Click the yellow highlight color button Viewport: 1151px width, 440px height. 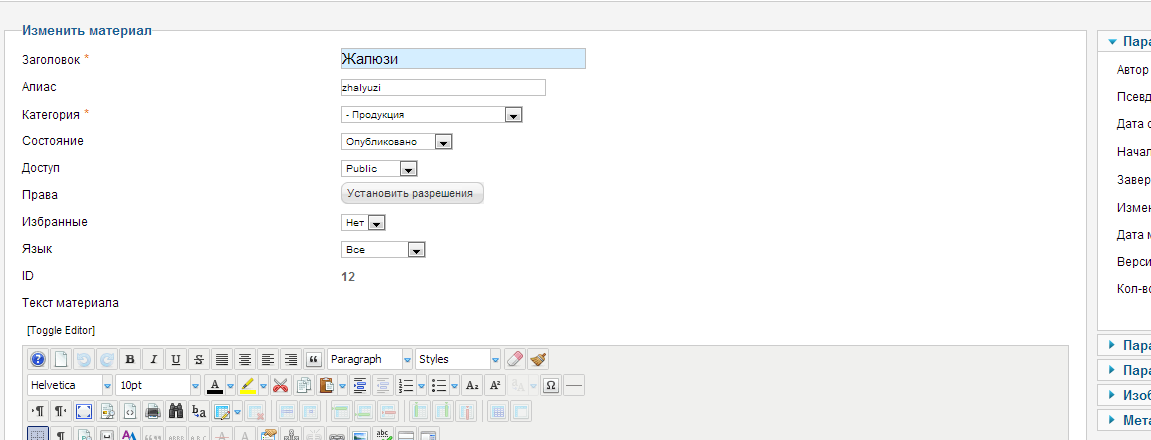tap(248, 385)
